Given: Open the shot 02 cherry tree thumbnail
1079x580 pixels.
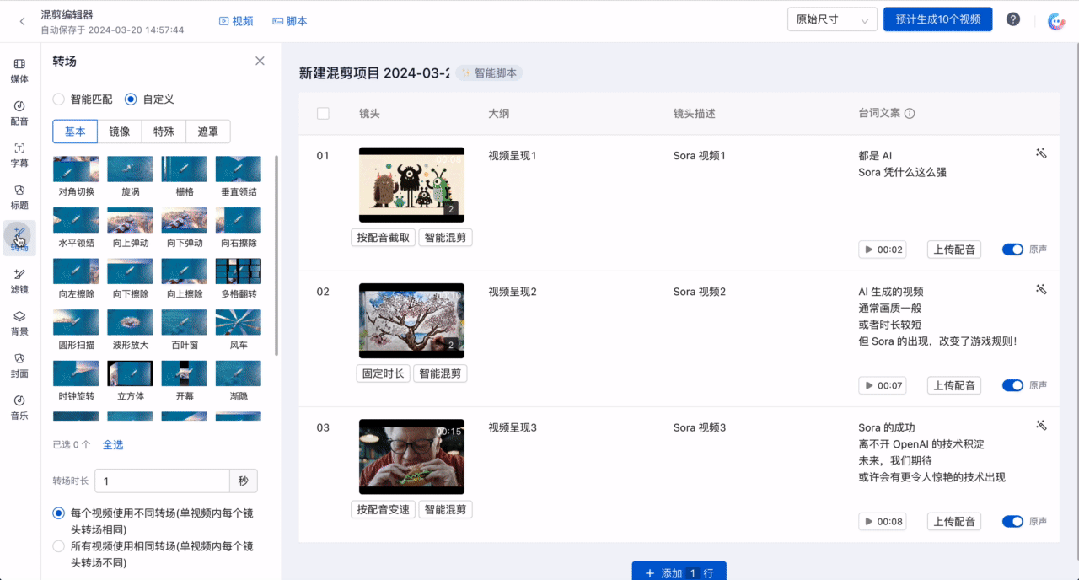Looking at the screenshot, I should point(412,321).
